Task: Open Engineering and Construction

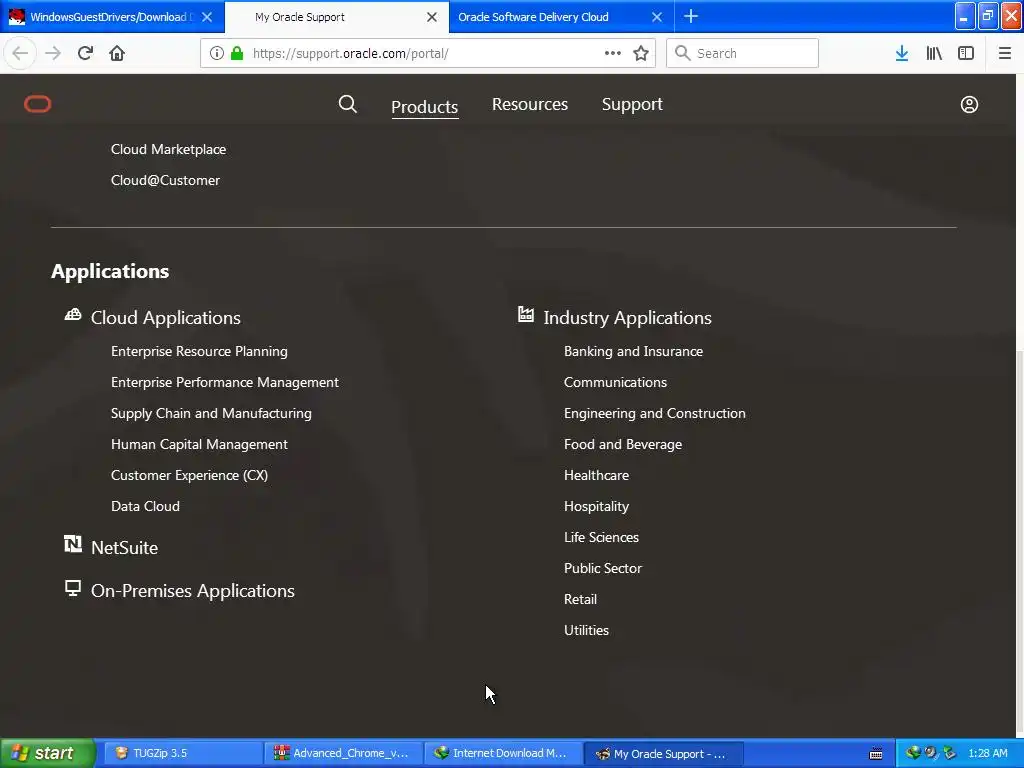Action: click(654, 413)
